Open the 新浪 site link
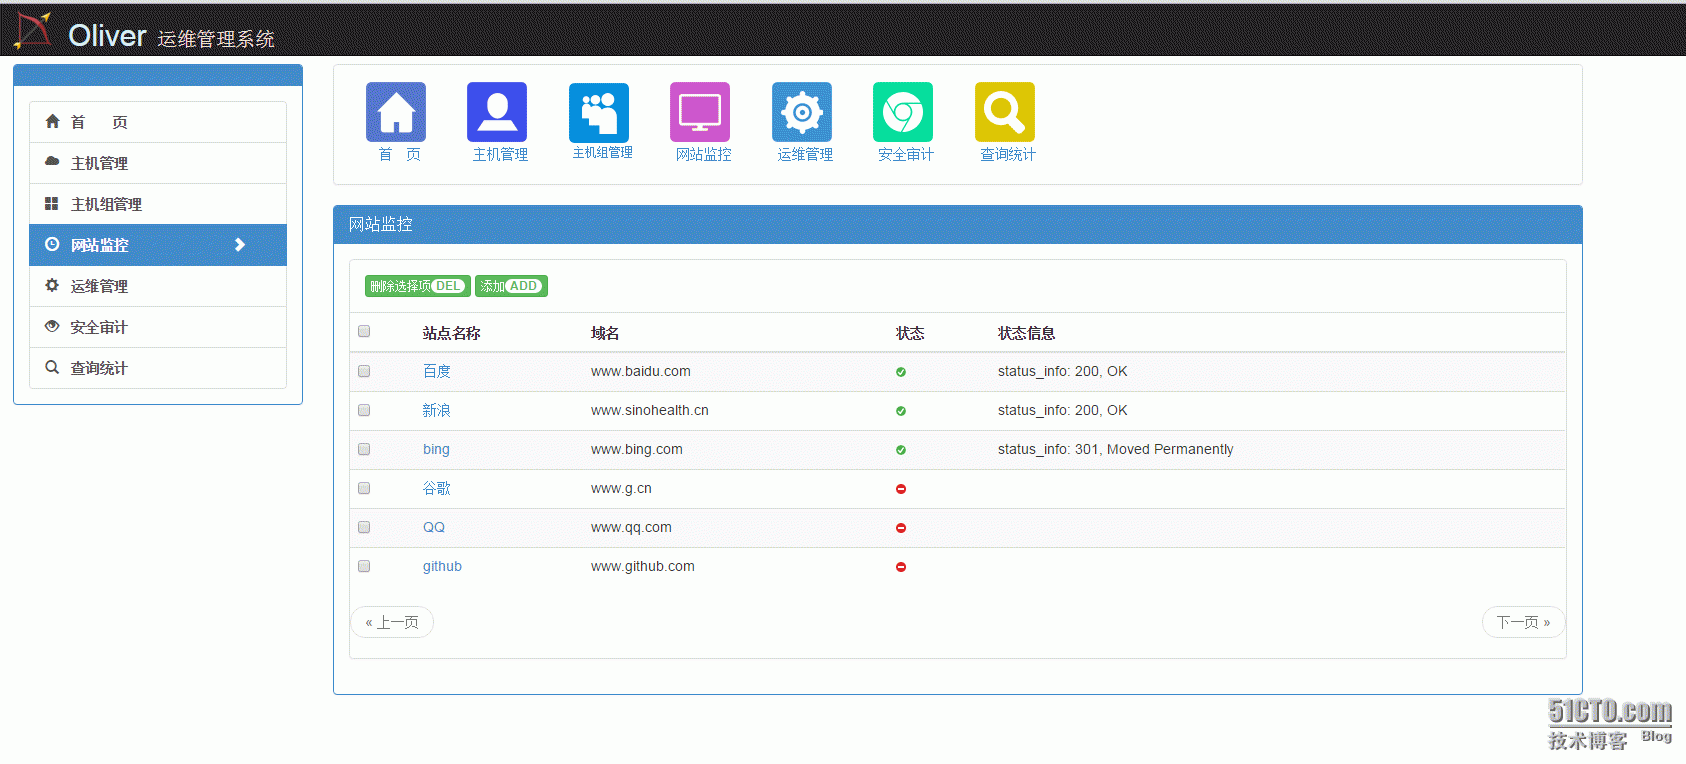This screenshot has height=764, width=1686. click(437, 410)
